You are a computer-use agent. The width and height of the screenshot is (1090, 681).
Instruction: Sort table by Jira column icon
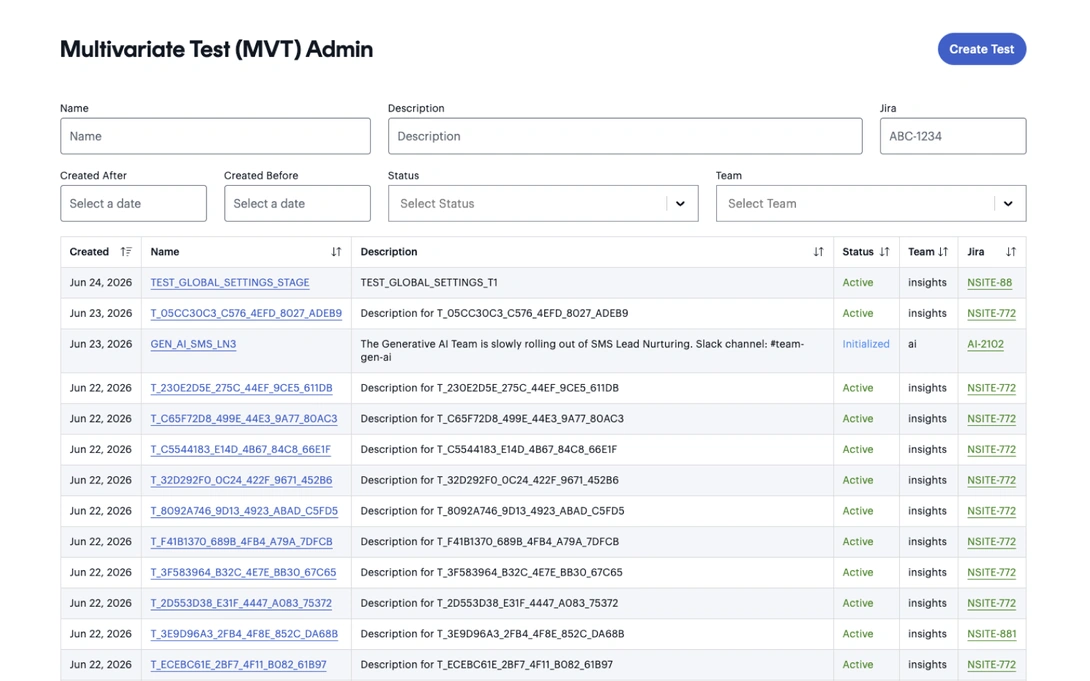1011,252
